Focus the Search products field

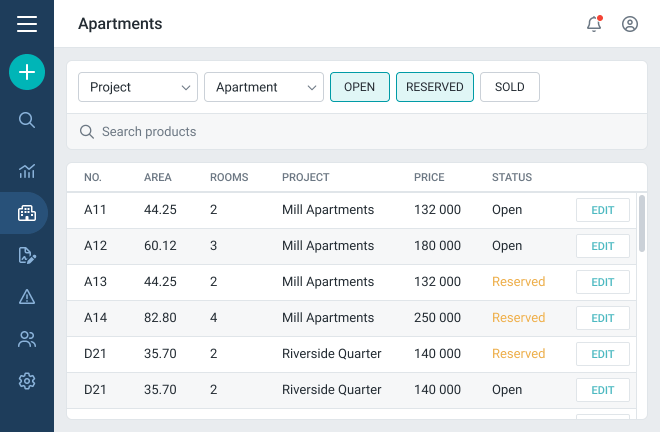(x=357, y=131)
